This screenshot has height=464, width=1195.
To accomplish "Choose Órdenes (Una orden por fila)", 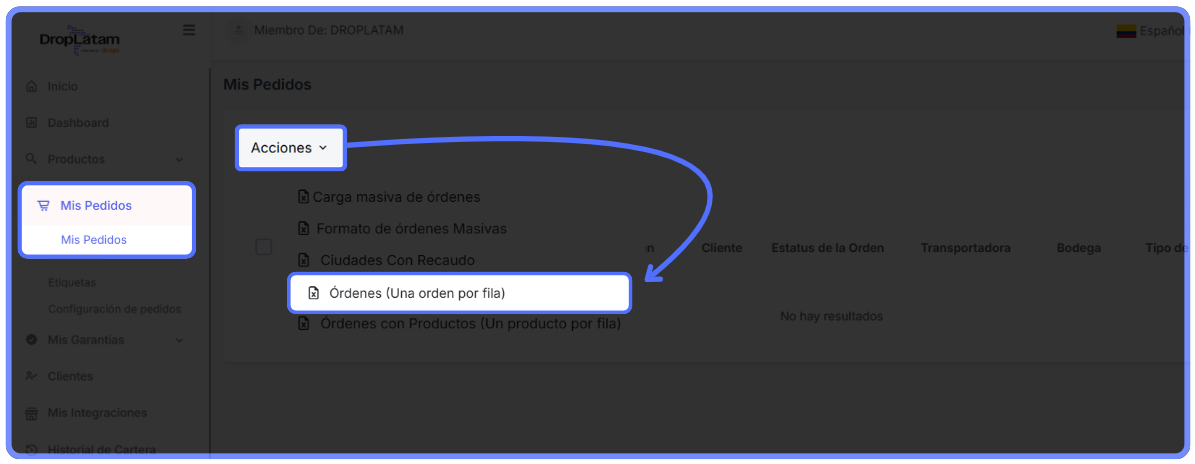I will click(x=416, y=293).
